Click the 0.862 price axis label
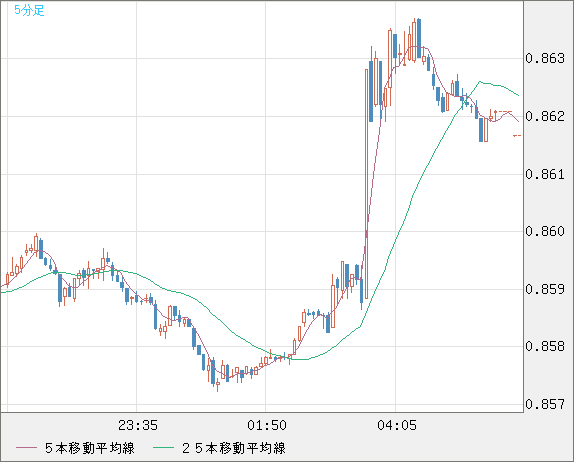574x462 pixels. coord(545,116)
